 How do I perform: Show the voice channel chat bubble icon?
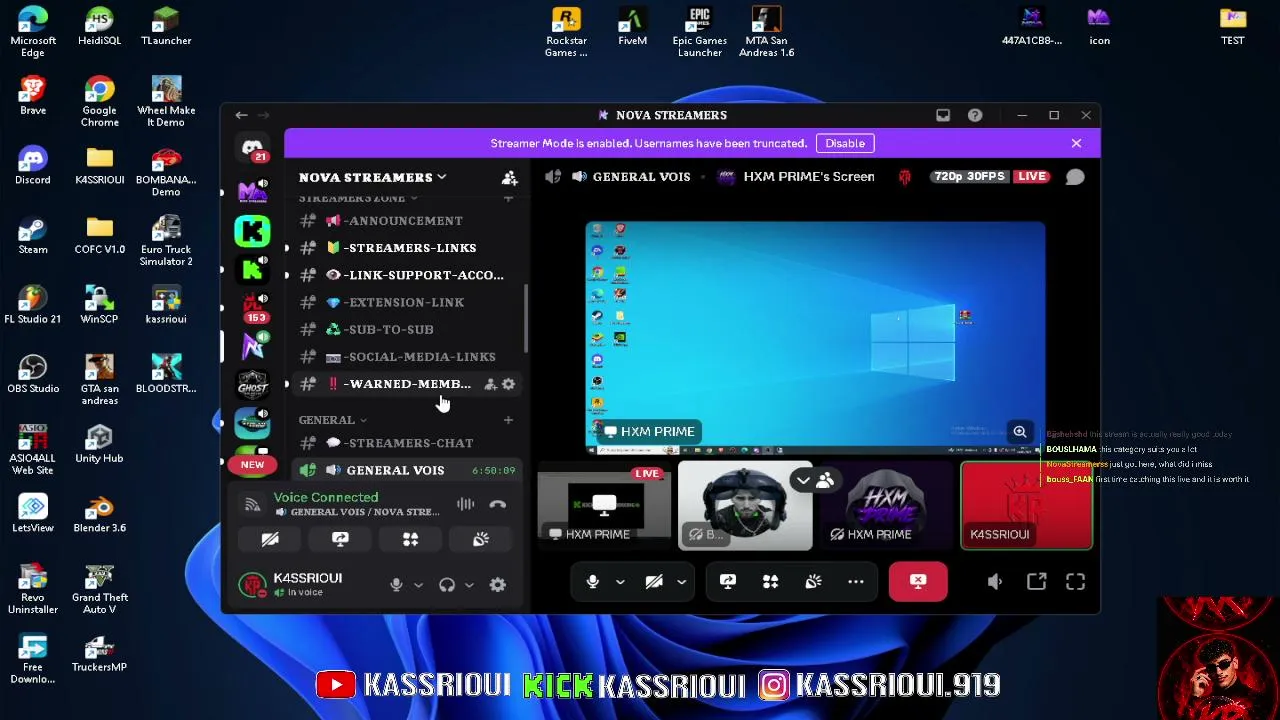point(1075,177)
